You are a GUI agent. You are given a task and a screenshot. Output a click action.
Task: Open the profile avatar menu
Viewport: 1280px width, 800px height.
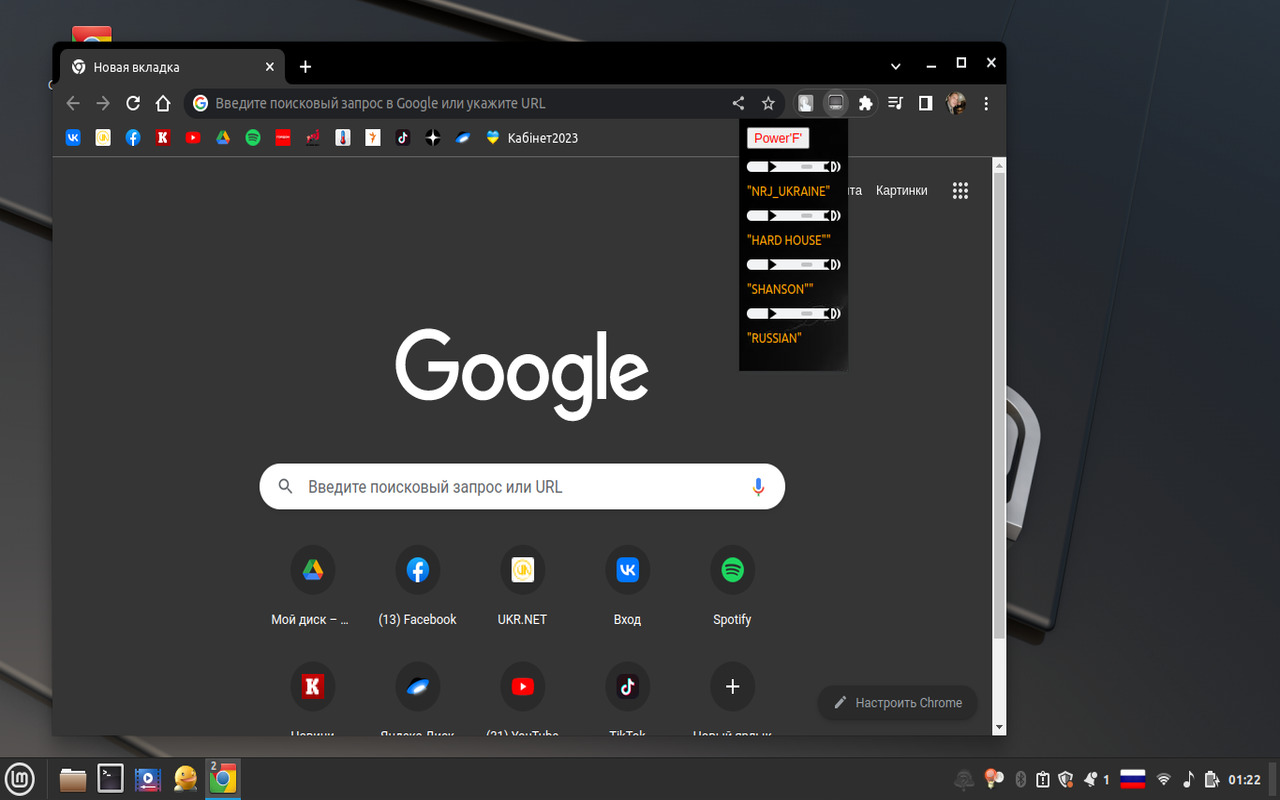click(x=956, y=103)
